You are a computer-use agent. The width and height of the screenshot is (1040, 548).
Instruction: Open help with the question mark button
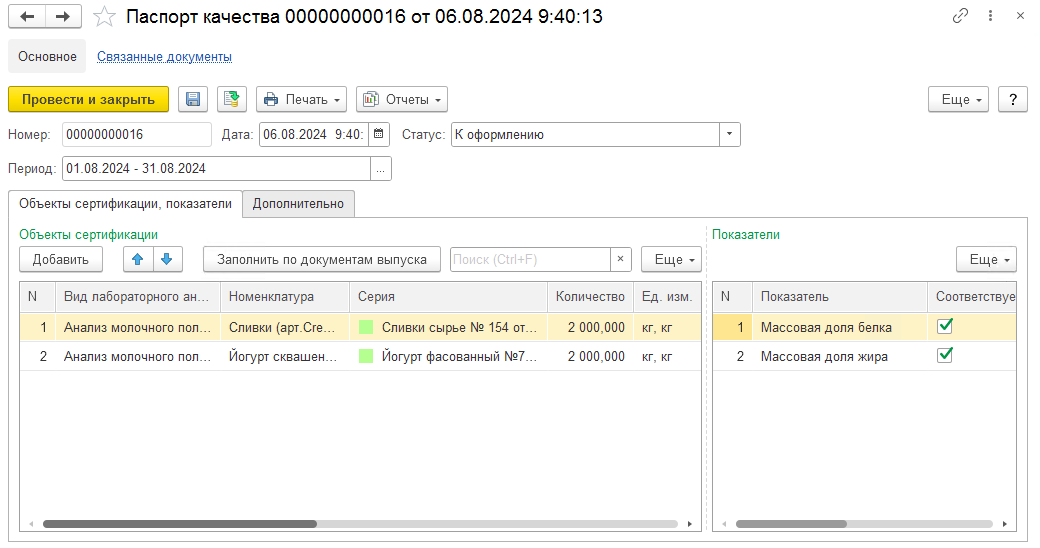[x=1013, y=100]
